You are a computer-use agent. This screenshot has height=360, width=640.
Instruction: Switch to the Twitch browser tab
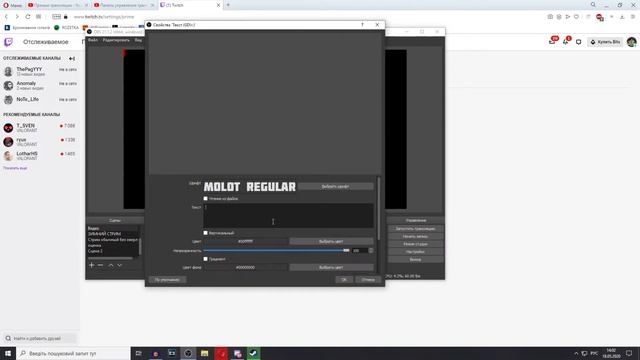190,5
